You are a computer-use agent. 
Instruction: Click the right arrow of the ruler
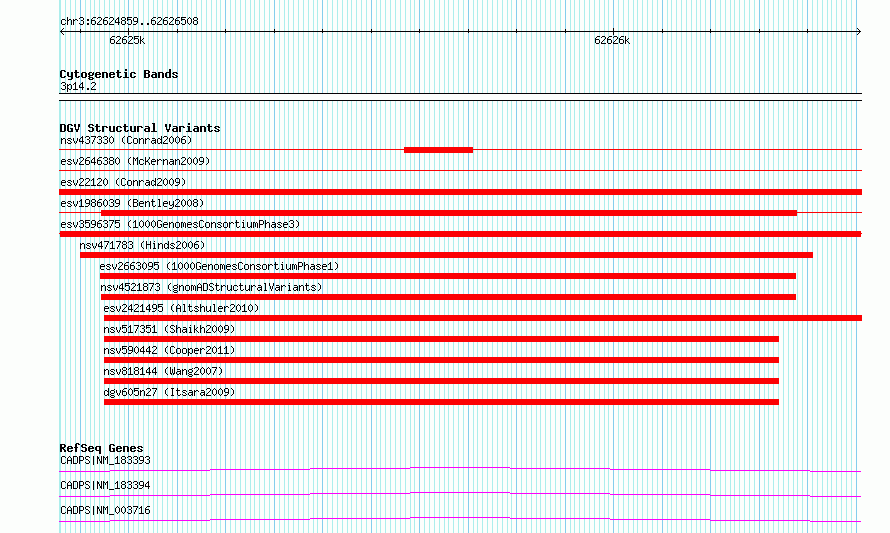[858, 32]
